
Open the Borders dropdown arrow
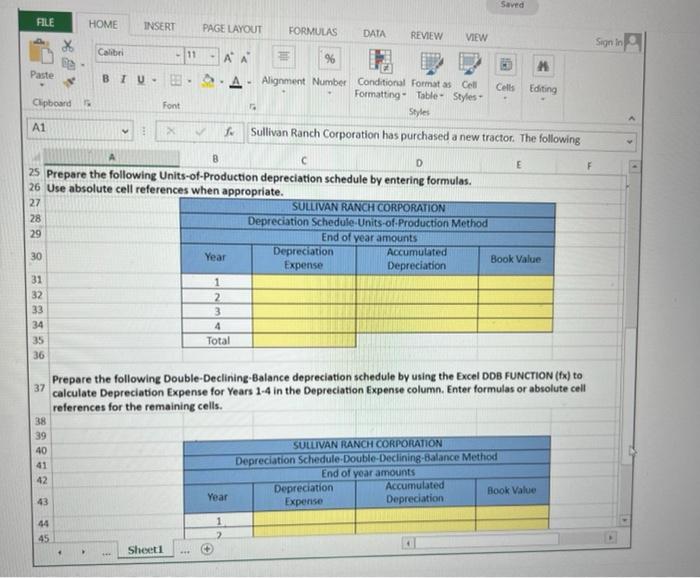189,81
